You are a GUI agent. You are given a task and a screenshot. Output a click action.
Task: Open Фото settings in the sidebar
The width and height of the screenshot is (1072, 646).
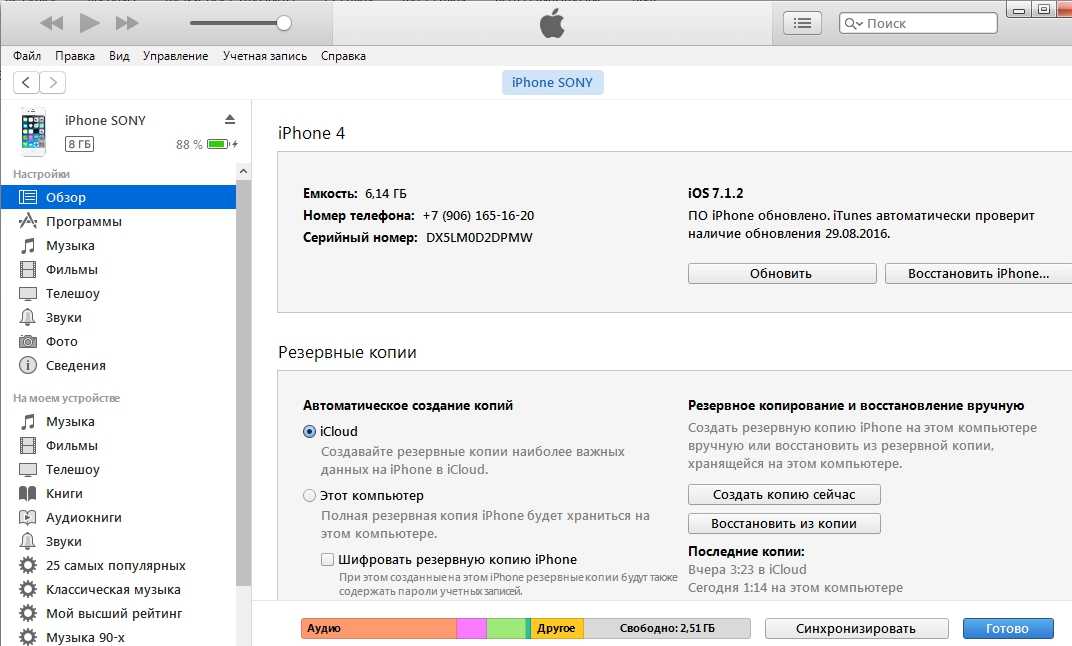pyautogui.click(x=61, y=342)
